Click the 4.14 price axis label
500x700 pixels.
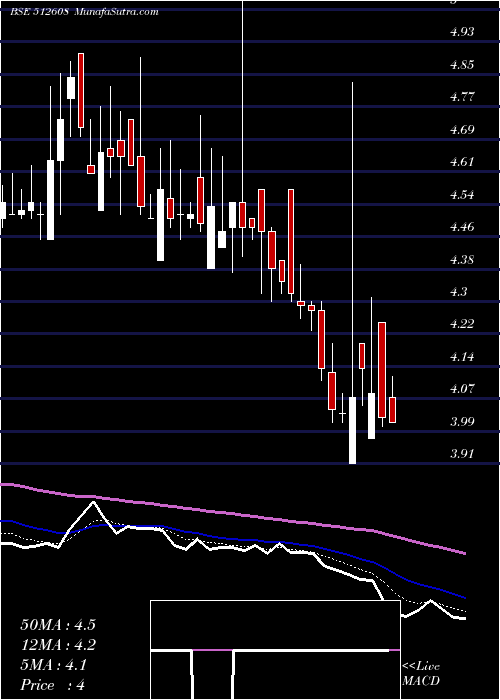462,357
